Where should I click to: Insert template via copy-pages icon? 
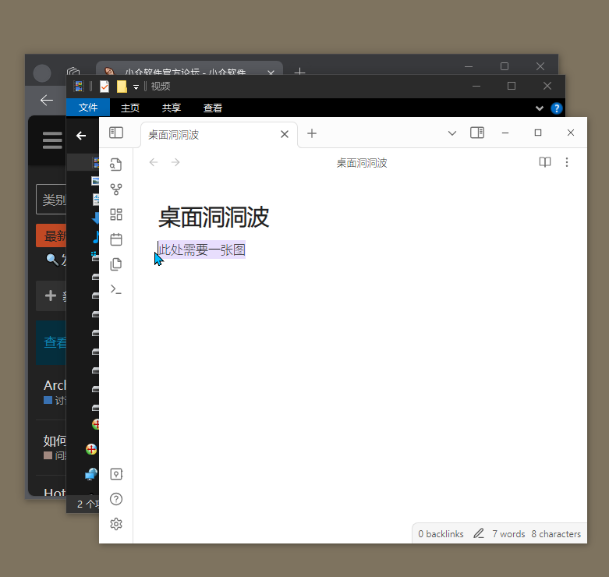click(x=116, y=264)
